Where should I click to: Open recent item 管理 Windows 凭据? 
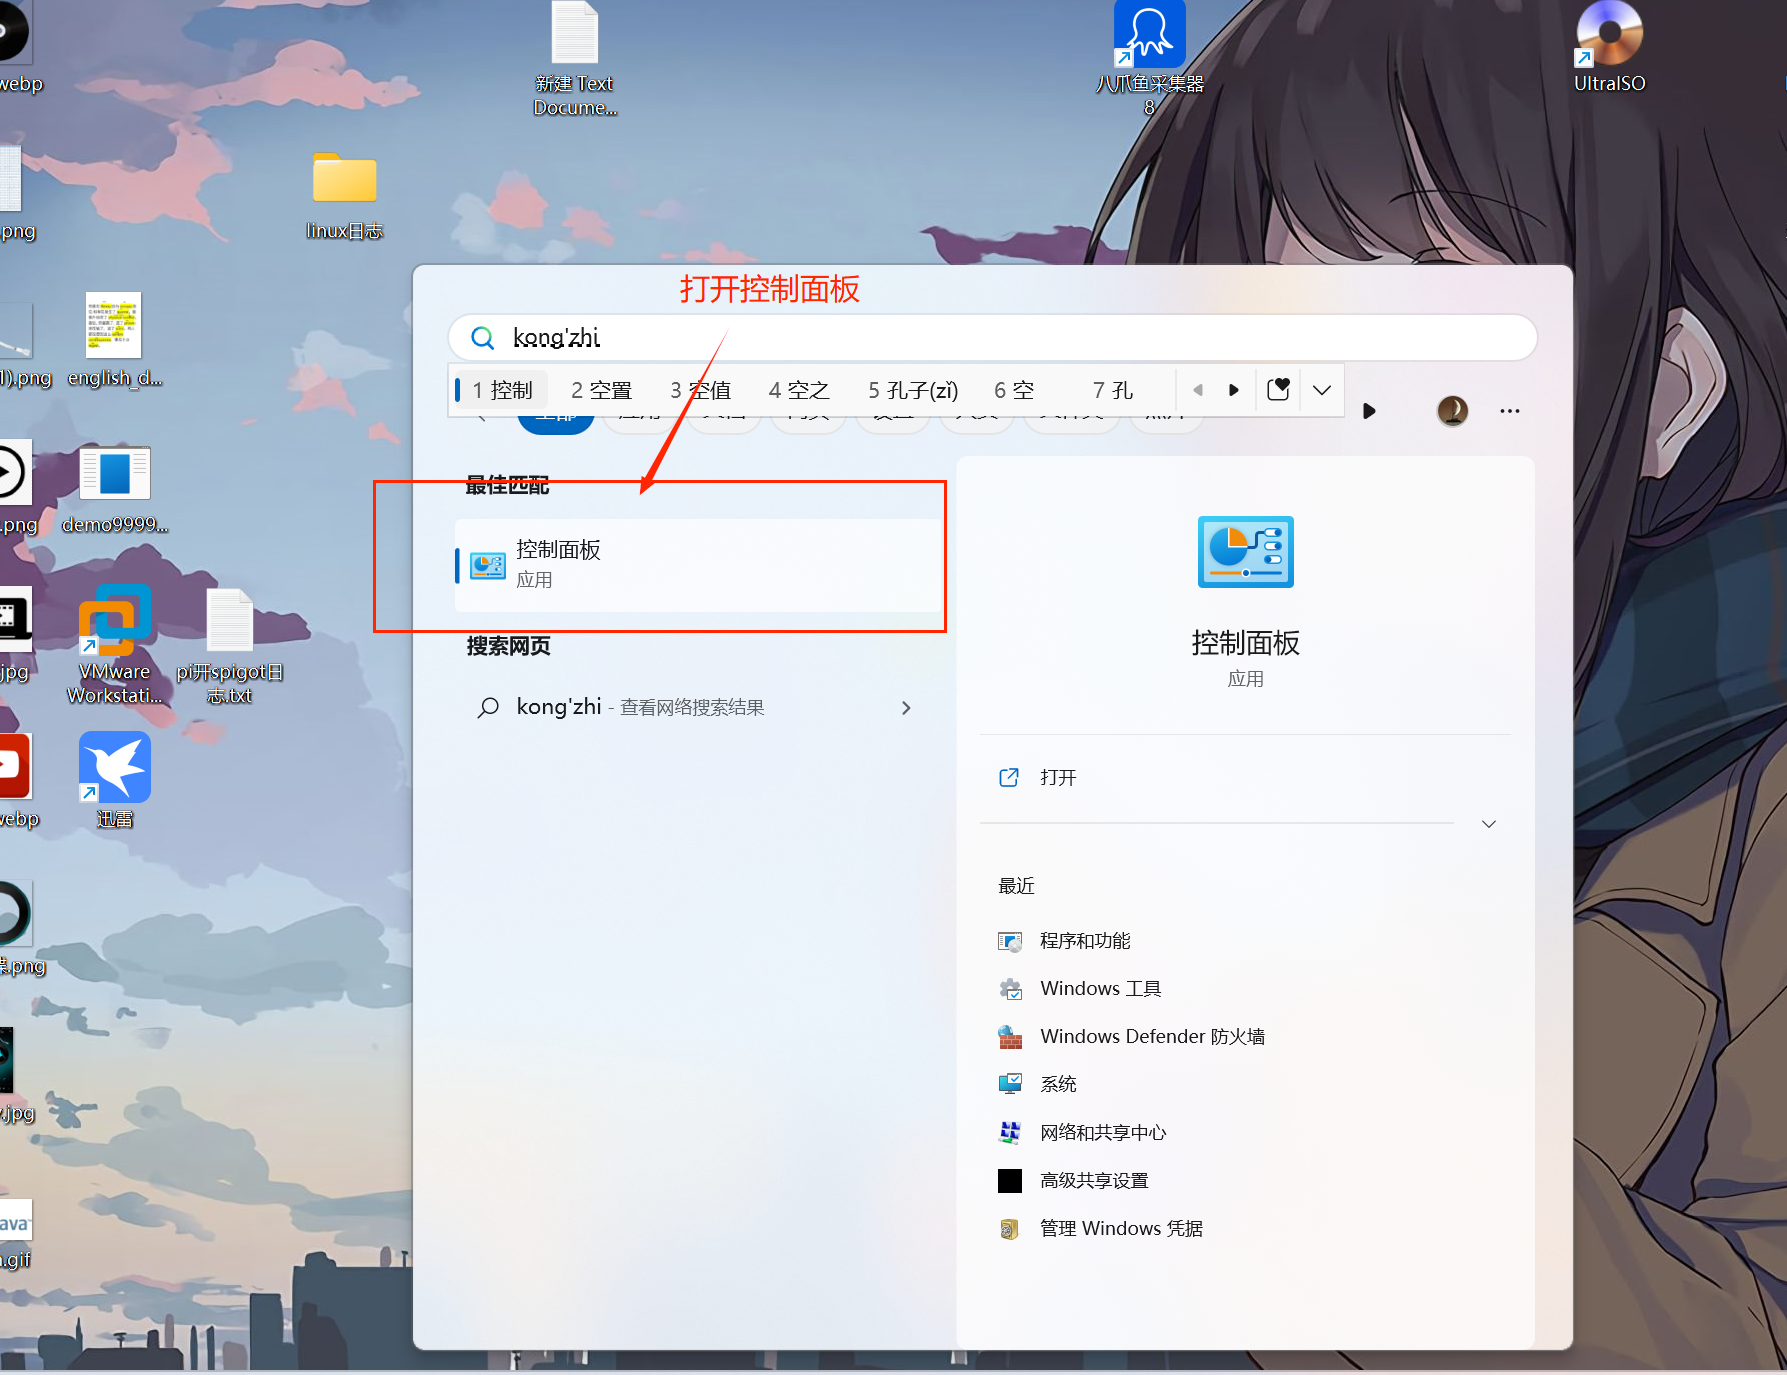pyautogui.click(x=1121, y=1229)
